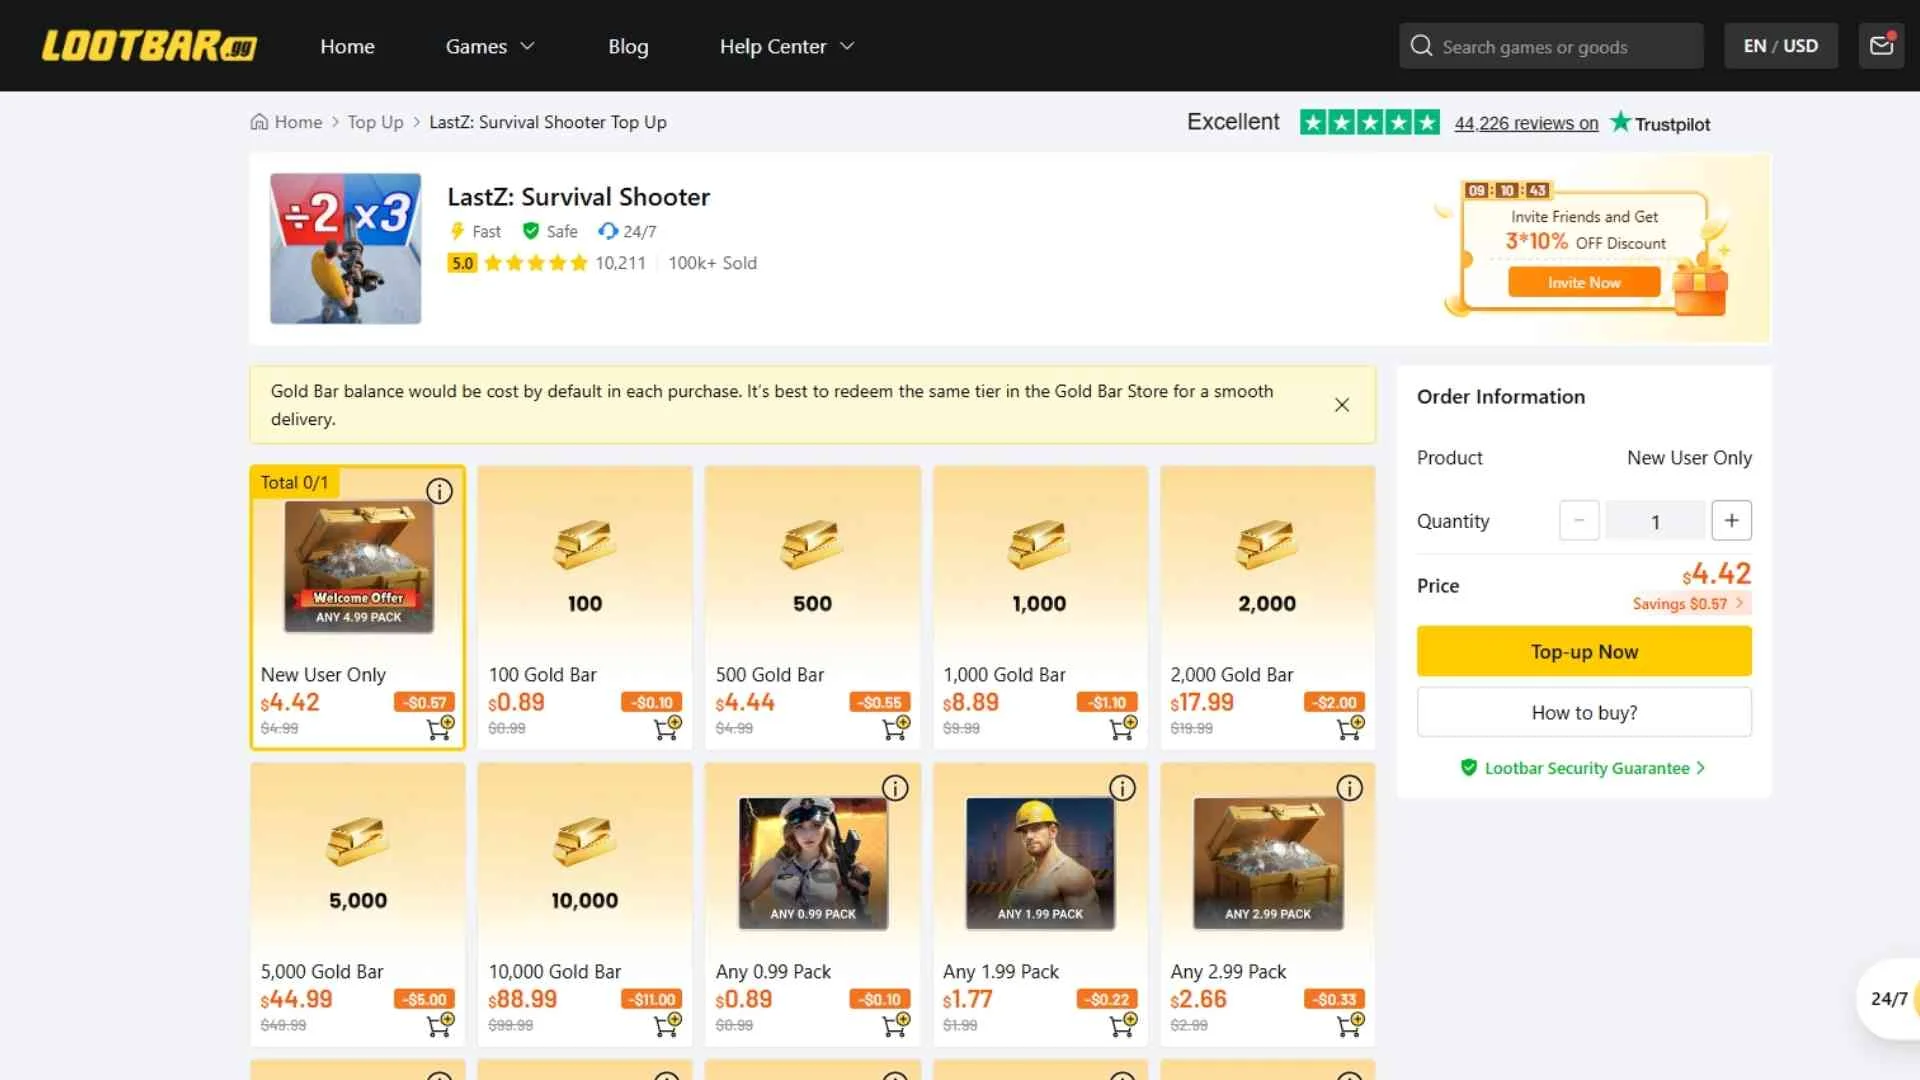Increase quantity with plus button
The height and width of the screenshot is (1080, 1920).
click(1731, 521)
